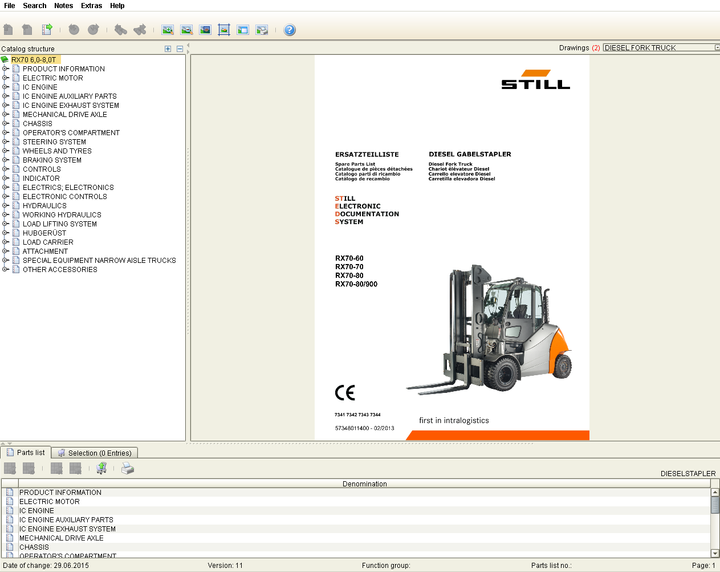Select MECHANICAL DRIVE AXLE row in parts list

pyautogui.click(x=355, y=538)
